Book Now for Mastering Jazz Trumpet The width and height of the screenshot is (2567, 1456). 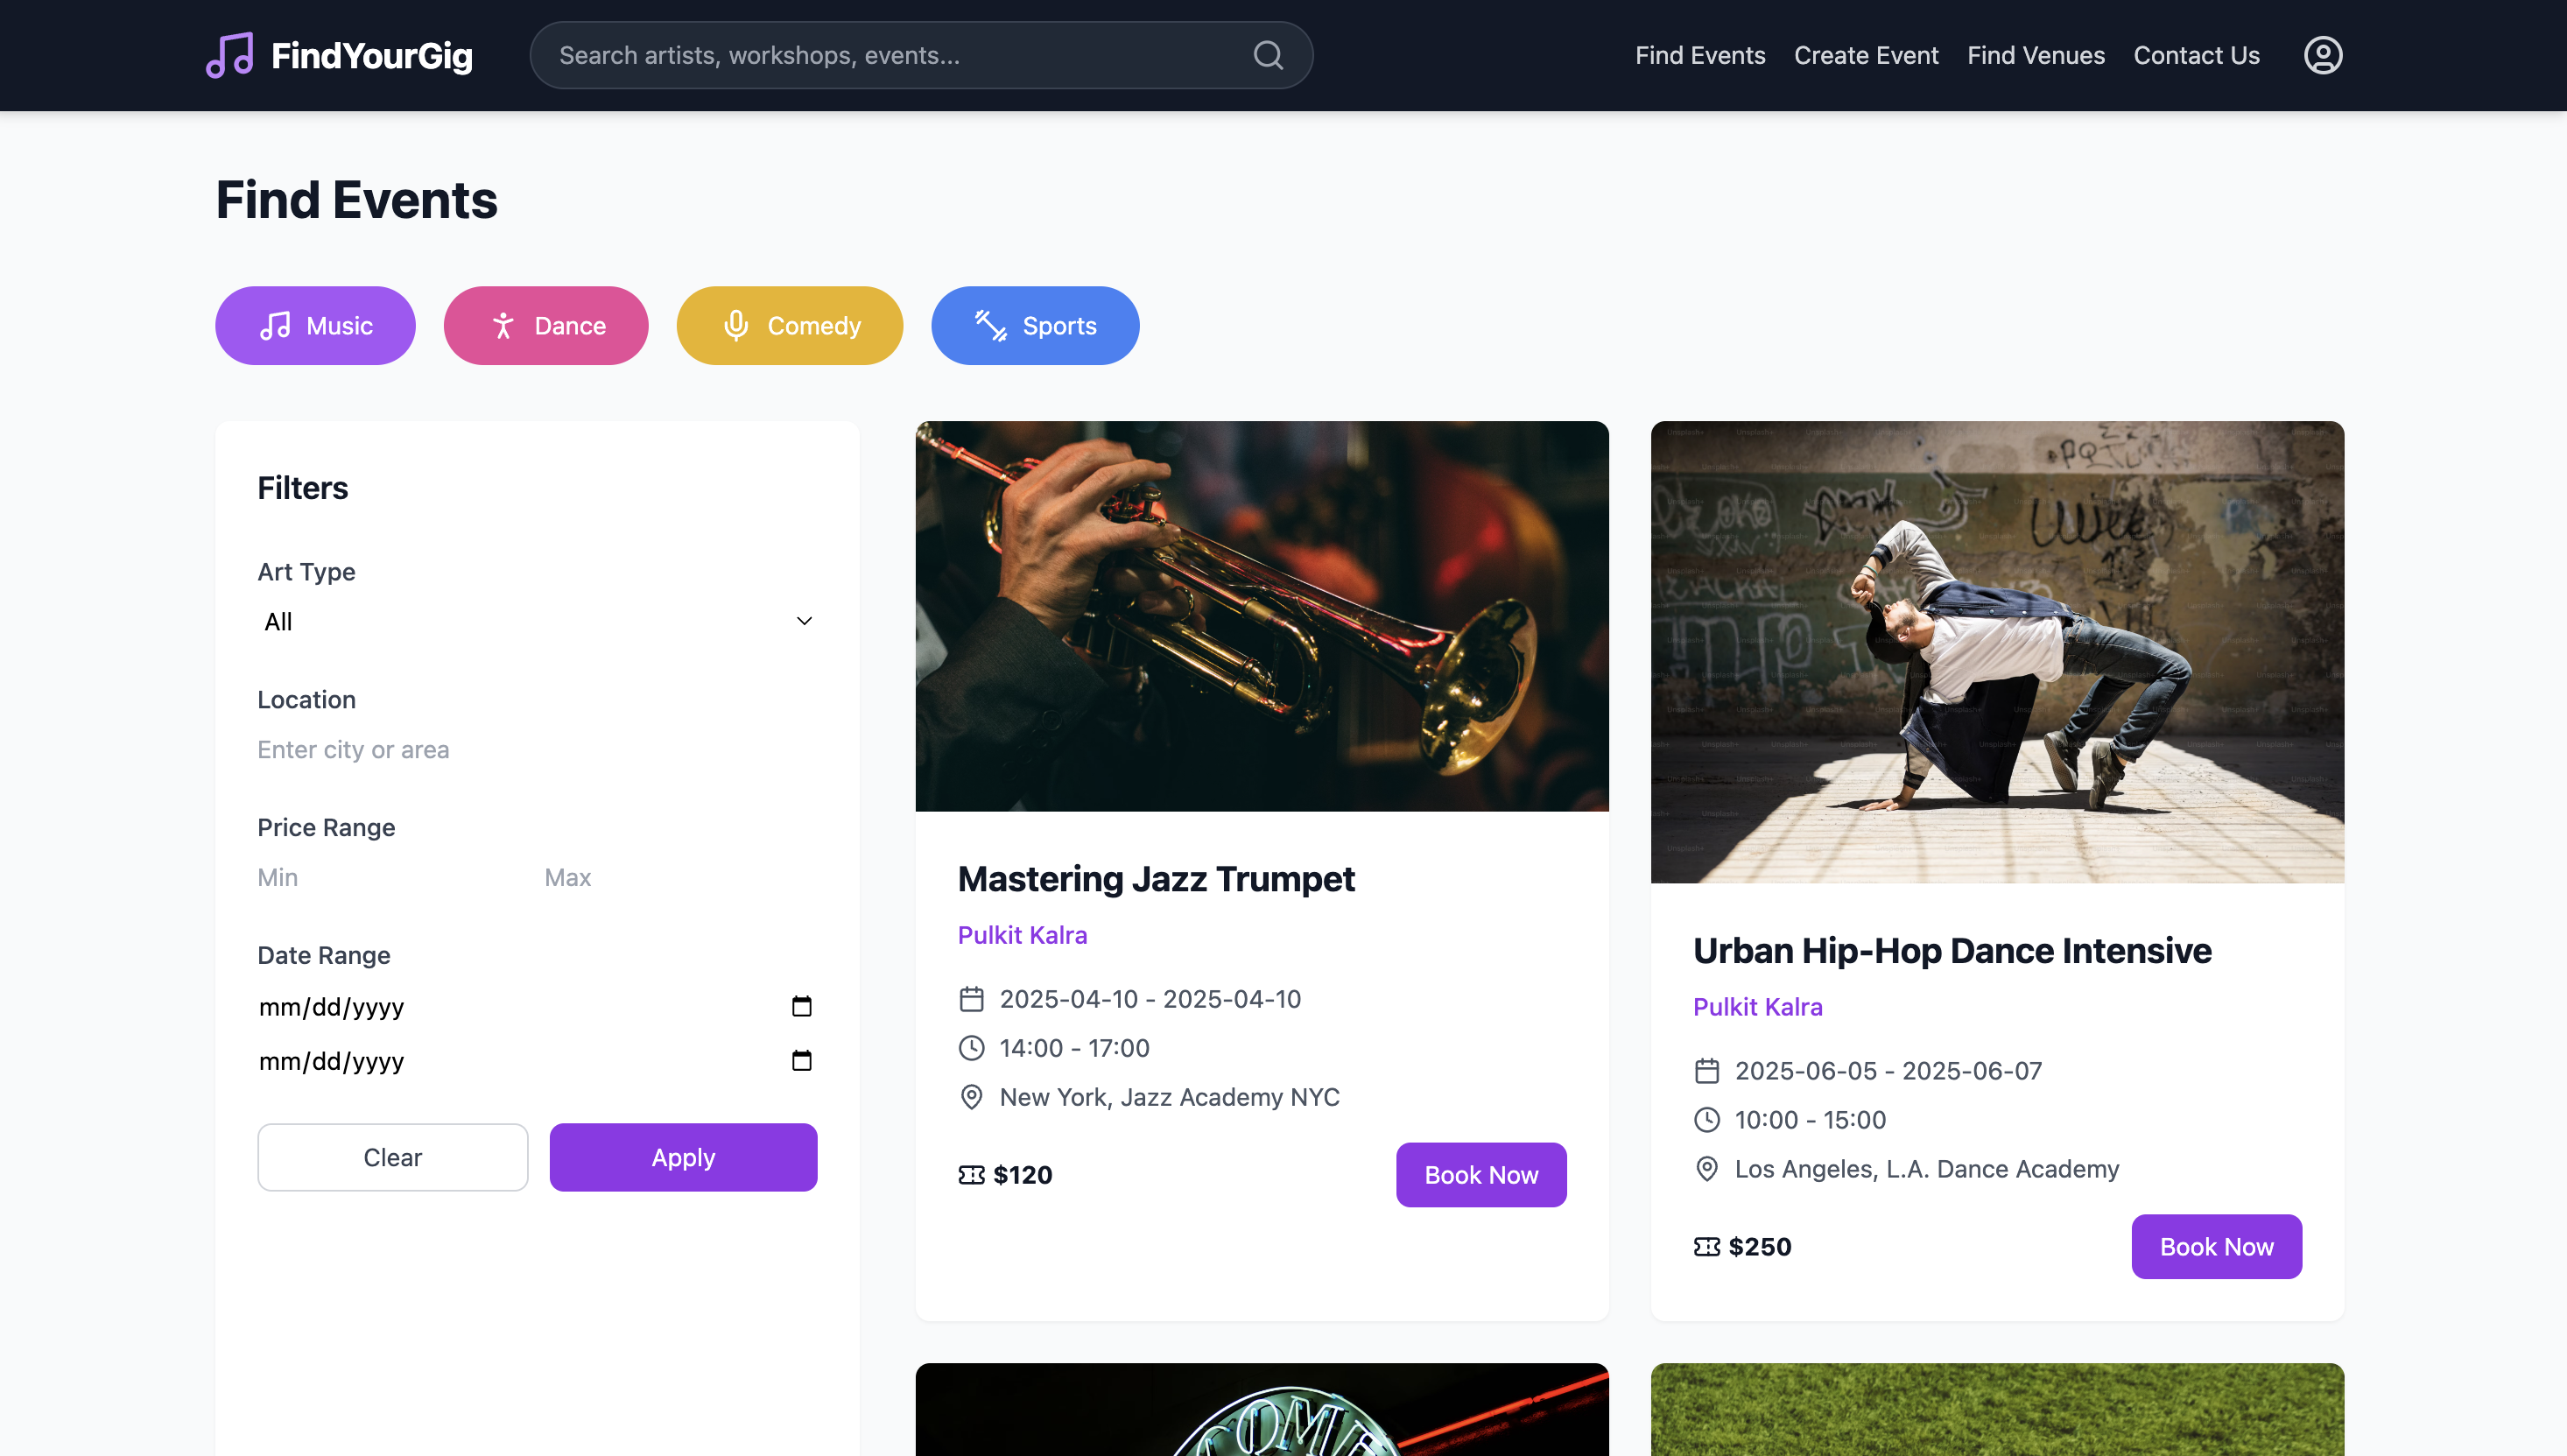(x=1480, y=1175)
